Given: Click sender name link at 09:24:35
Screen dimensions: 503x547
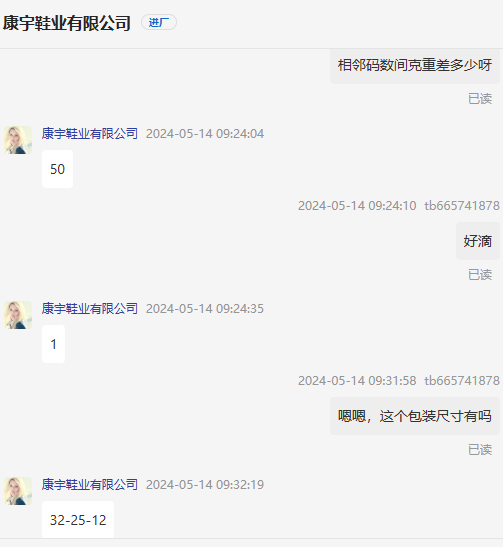Looking at the screenshot, I should 90,309.
